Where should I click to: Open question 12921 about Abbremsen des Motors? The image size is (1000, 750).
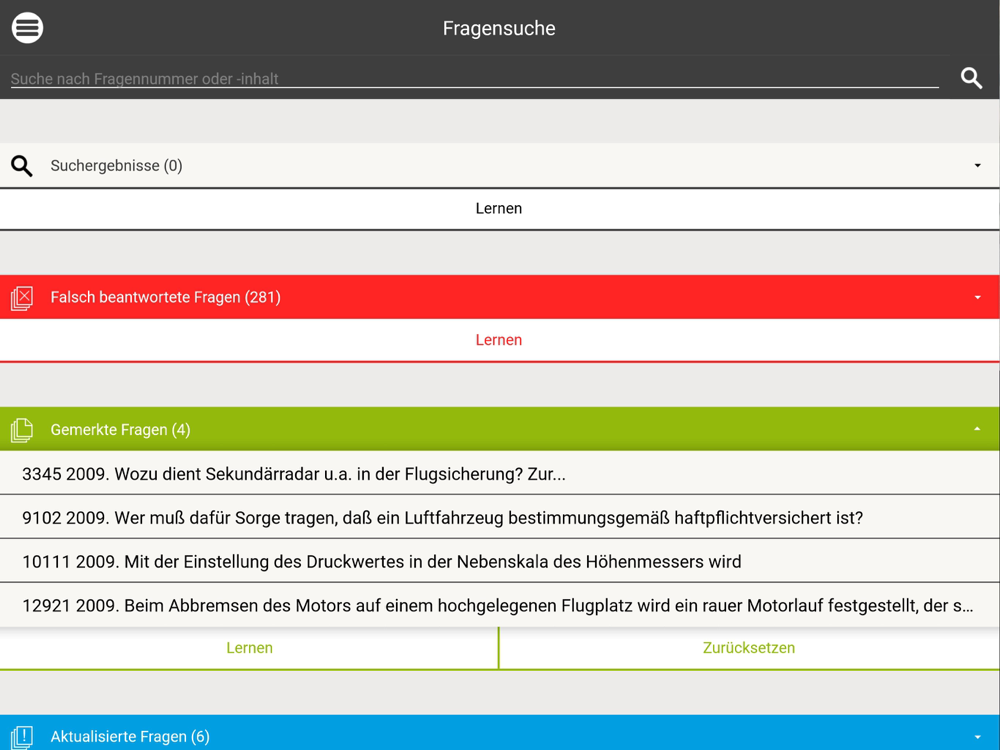click(x=499, y=605)
